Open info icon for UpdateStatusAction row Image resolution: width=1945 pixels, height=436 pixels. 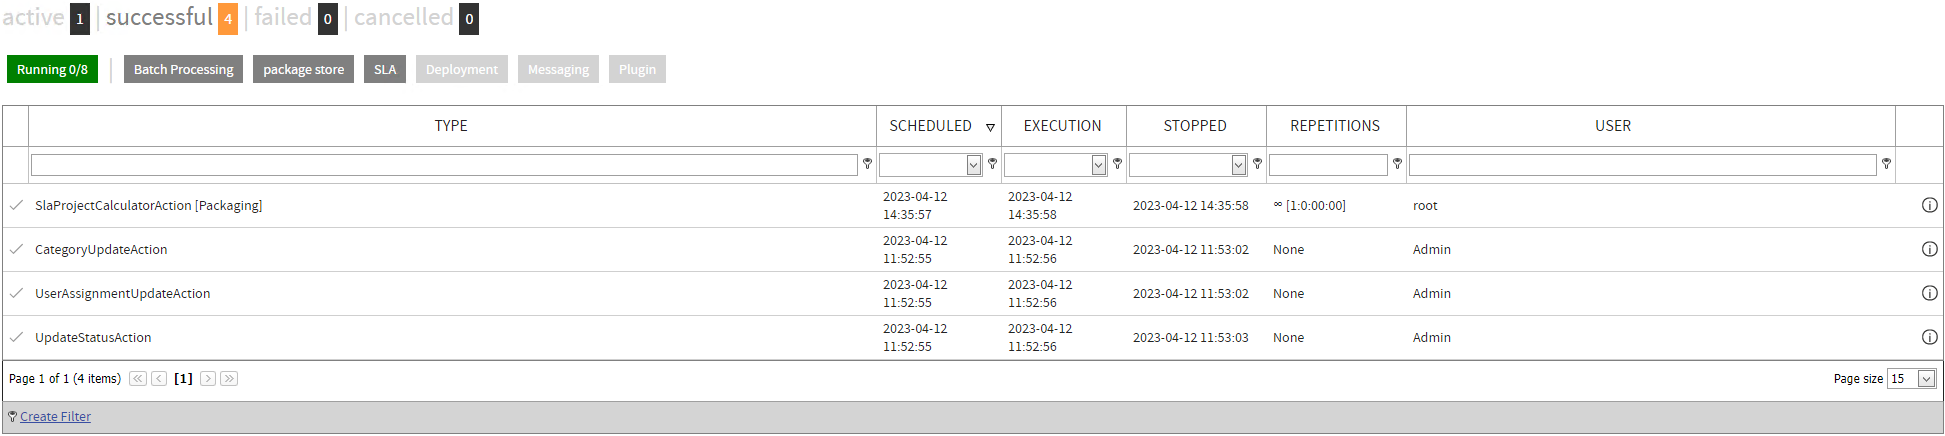(x=1929, y=337)
